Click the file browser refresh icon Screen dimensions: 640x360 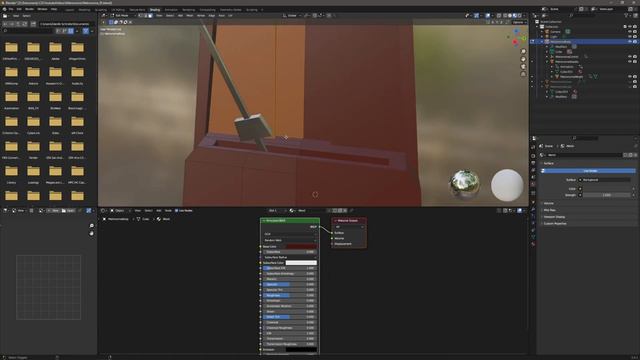coord(24,24)
